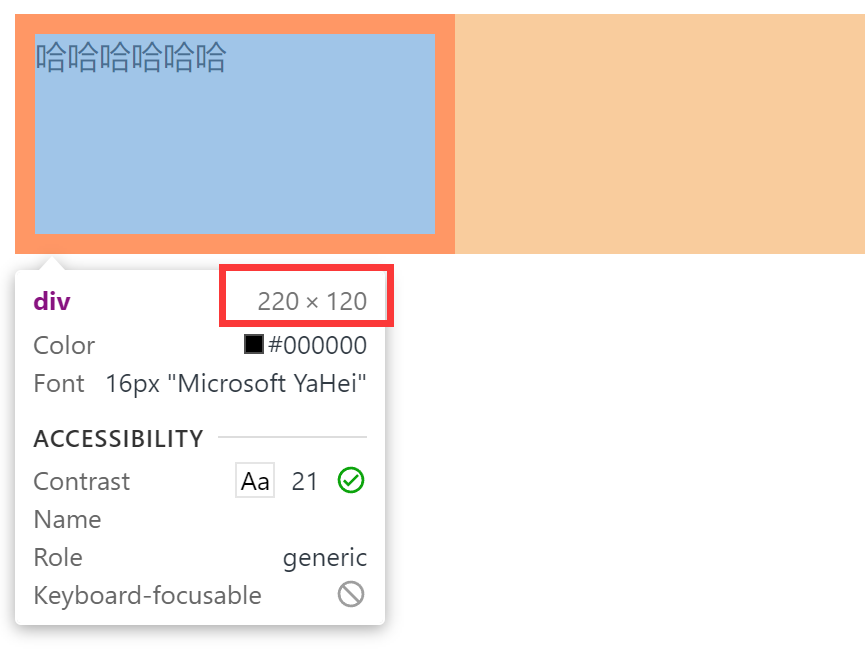
Task: Click the 220 × 120 dimensions text
Action: 312,301
